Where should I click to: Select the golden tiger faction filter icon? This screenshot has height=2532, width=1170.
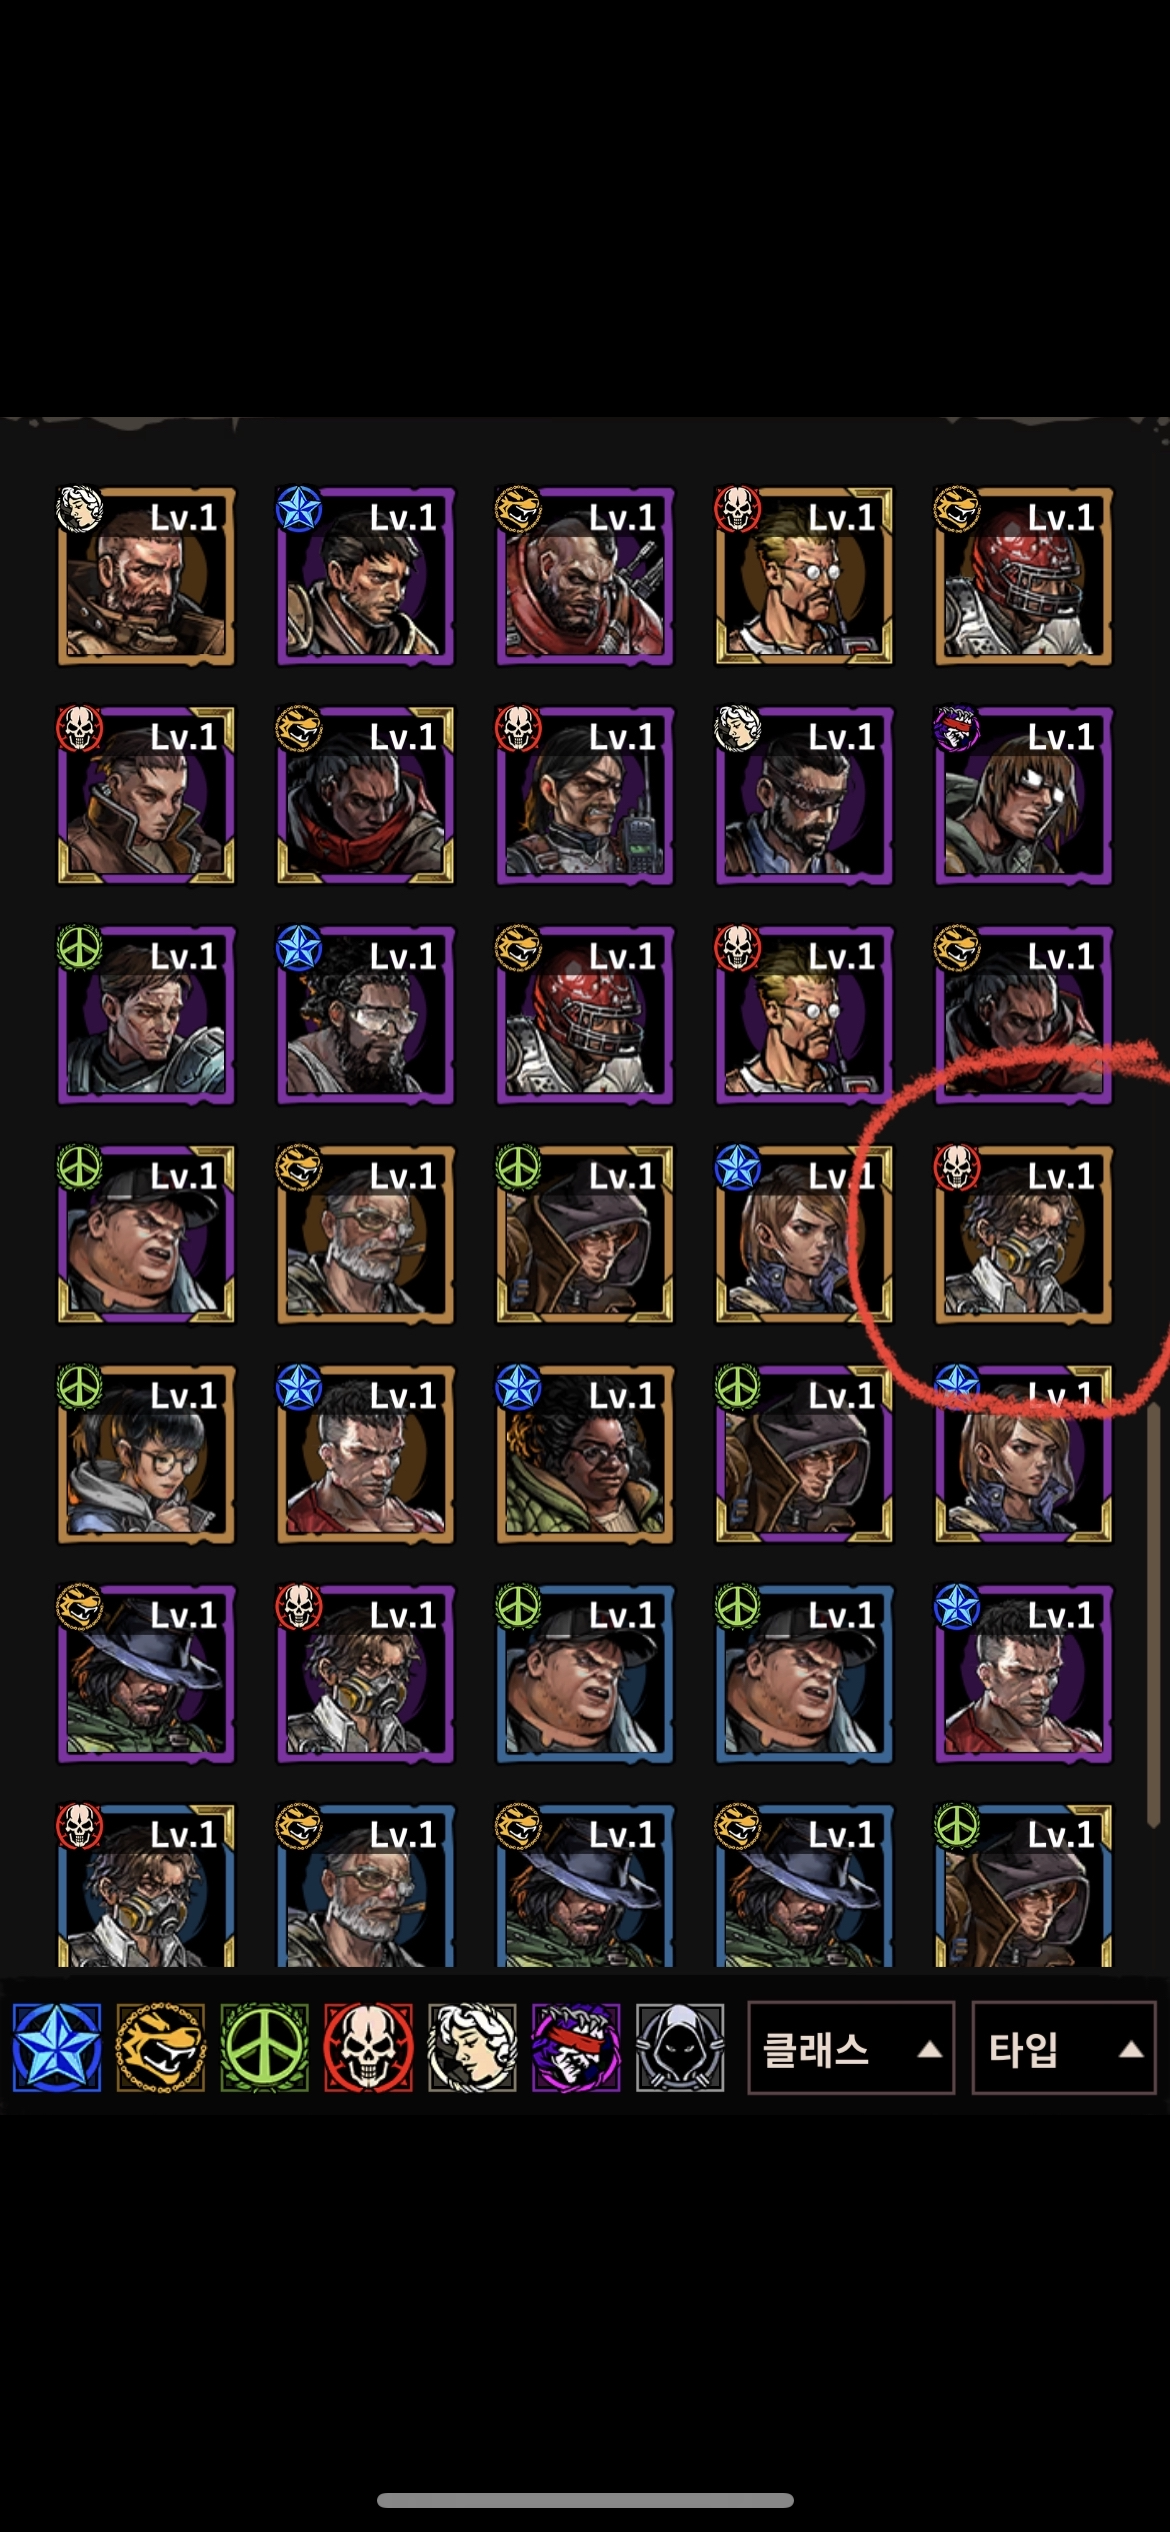point(161,2048)
